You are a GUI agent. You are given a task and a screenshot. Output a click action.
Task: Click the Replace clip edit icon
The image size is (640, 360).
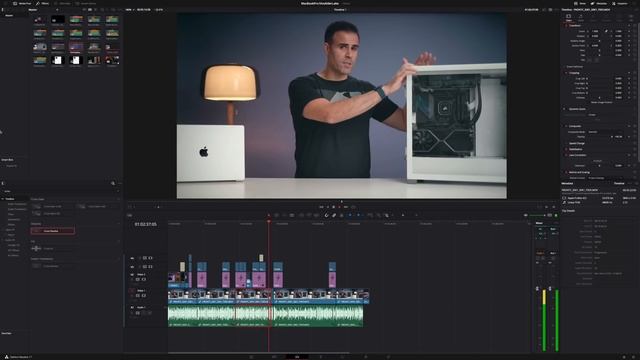point(316,215)
